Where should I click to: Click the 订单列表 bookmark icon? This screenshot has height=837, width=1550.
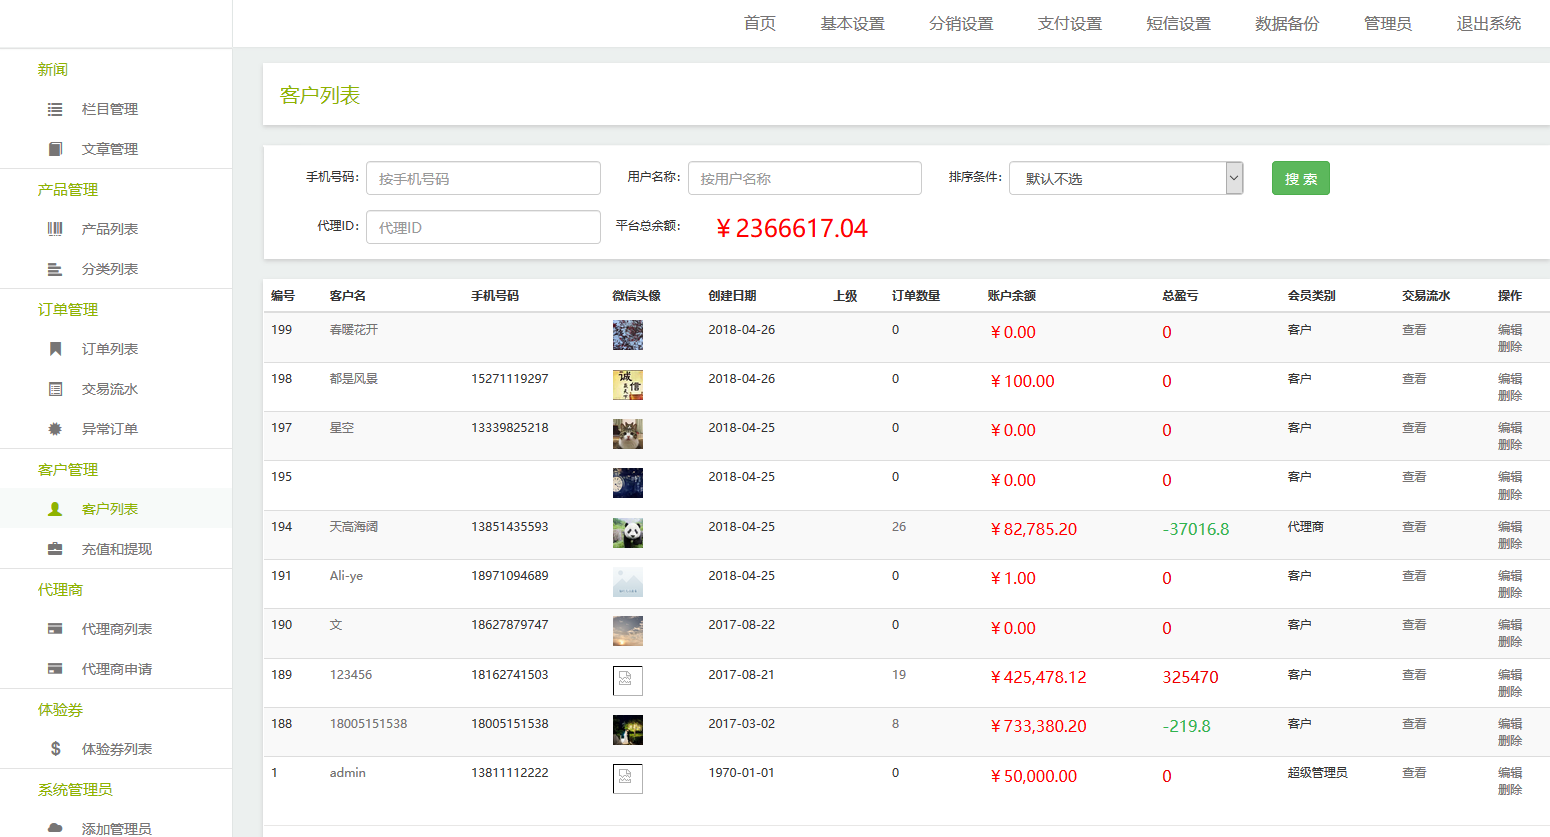(55, 349)
